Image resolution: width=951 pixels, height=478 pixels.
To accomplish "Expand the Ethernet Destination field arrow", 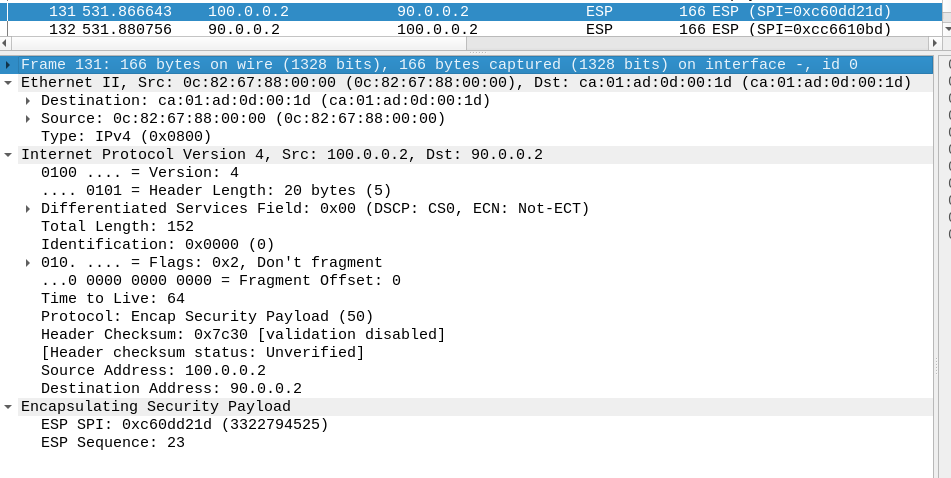I will pyautogui.click(x=28, y=101).
